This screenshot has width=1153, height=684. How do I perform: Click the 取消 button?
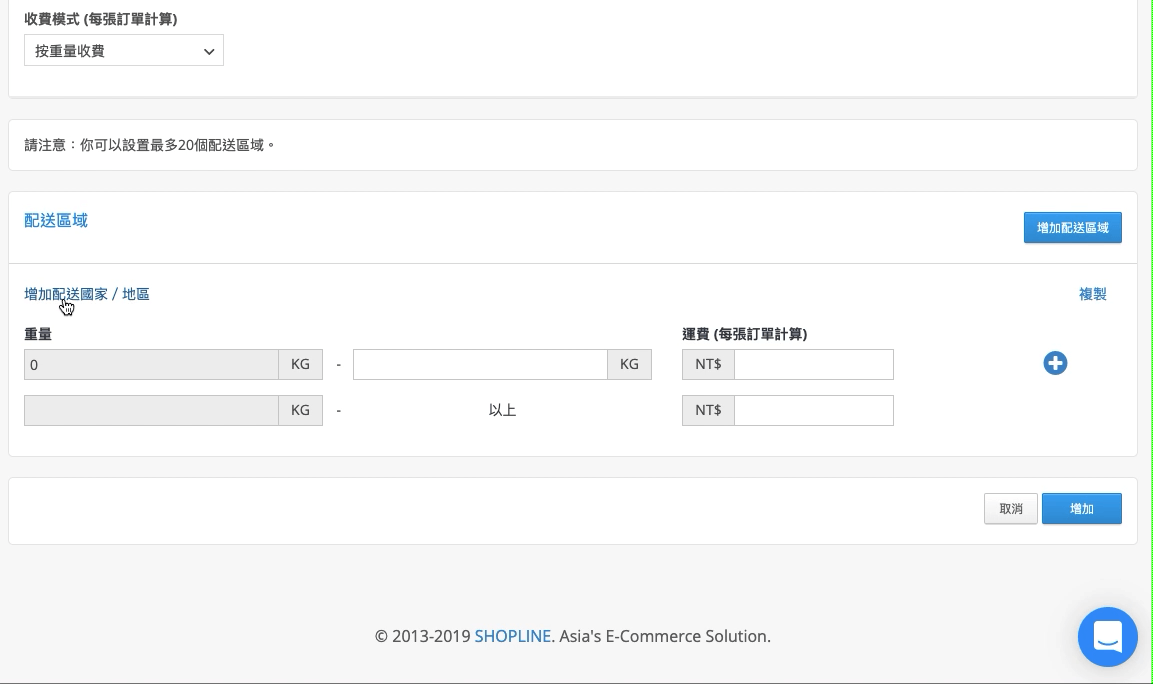[1010, 509]
